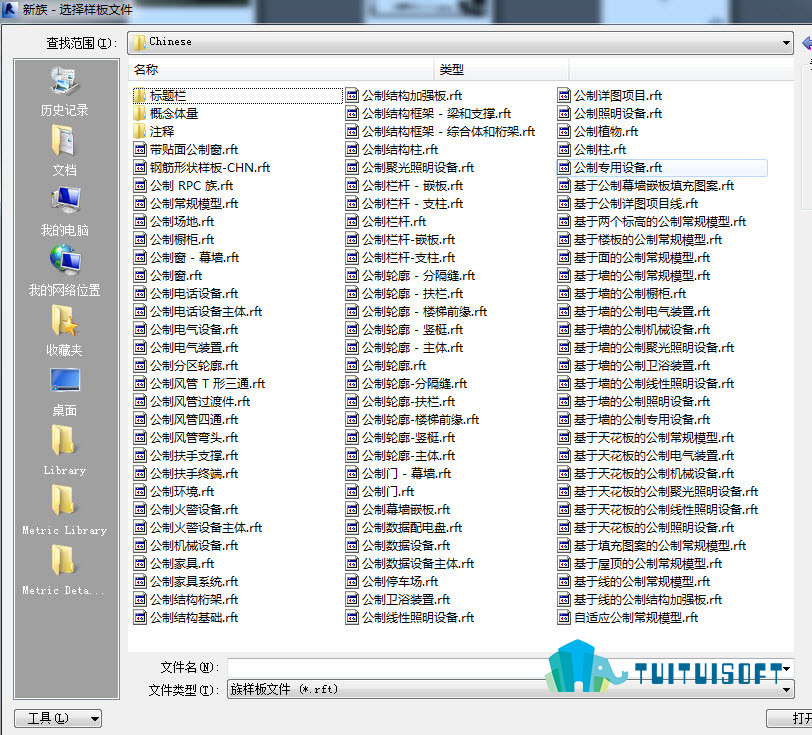Jump to the 桌面 desktop location
The image size is (812, 735).
tap(65, 392)
